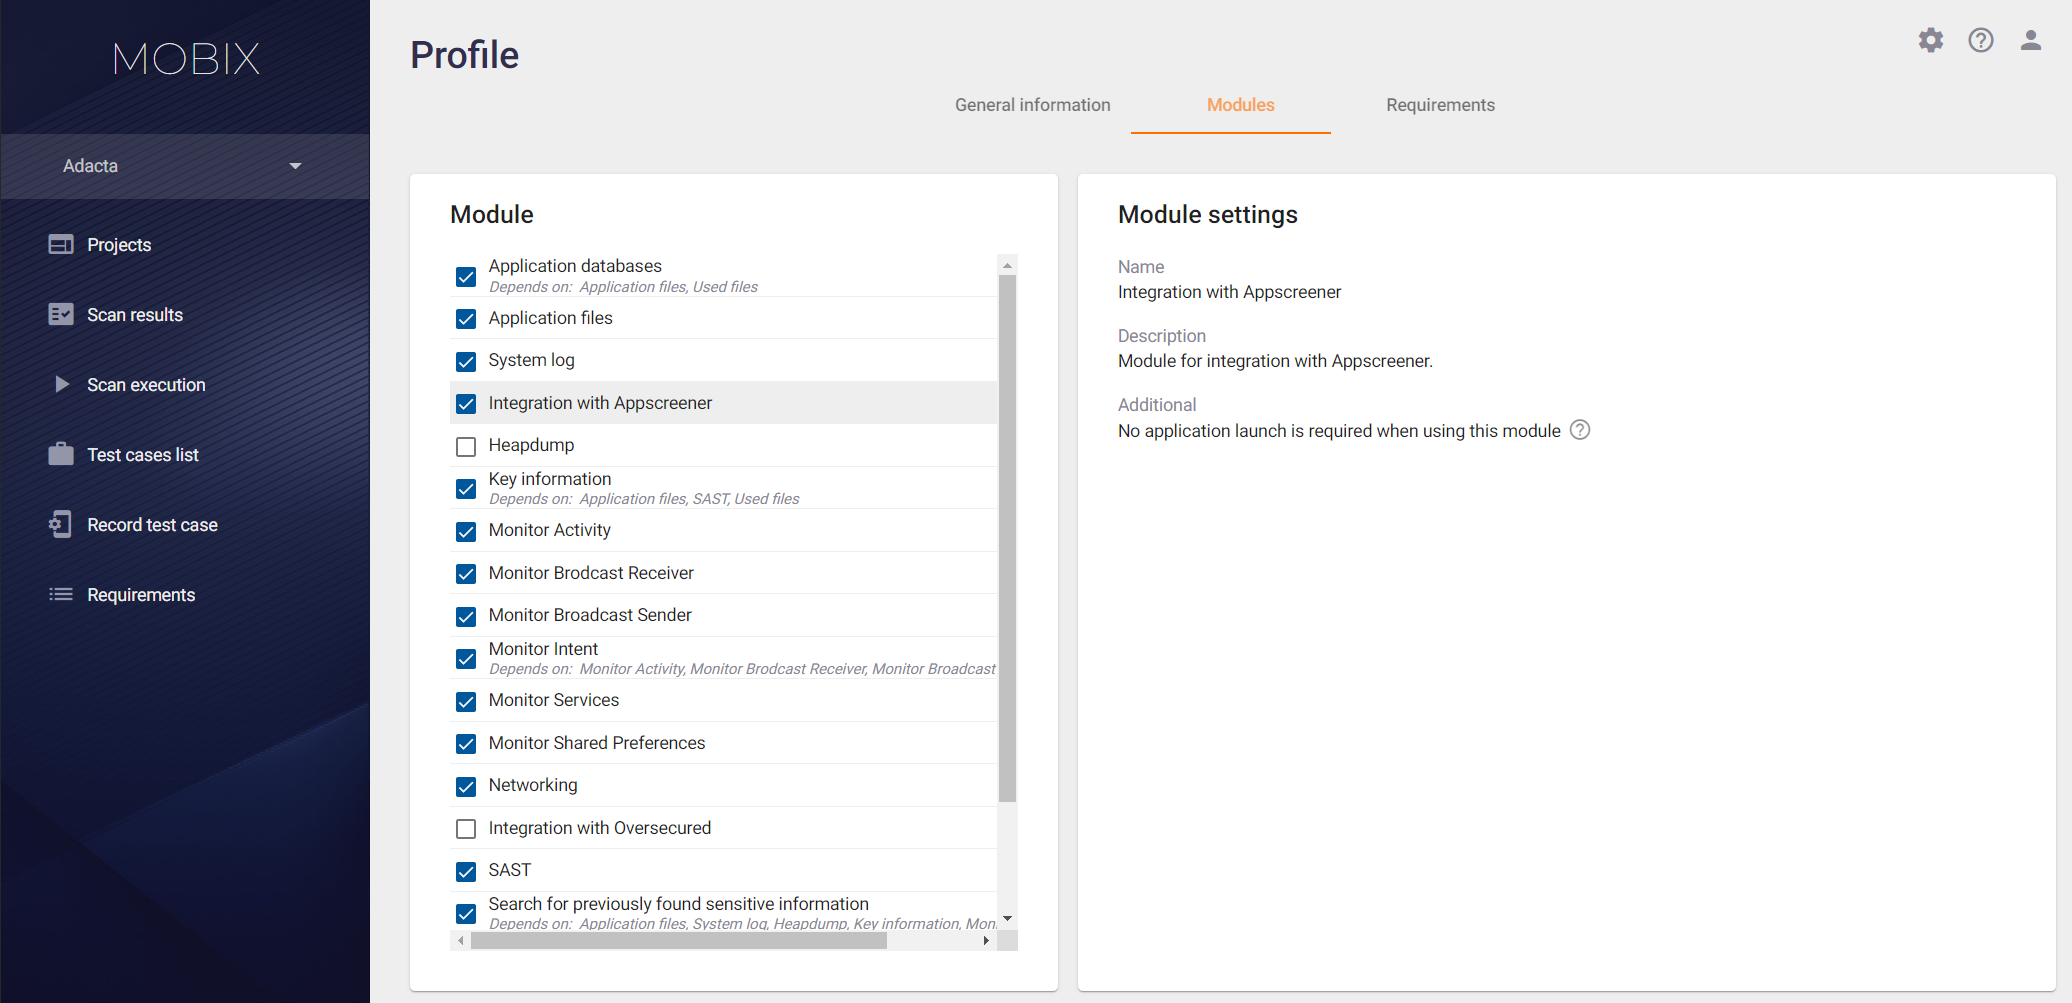Select the Key information row label
The height and width of the screenshot is (1003, 2072).
[550, 479]
